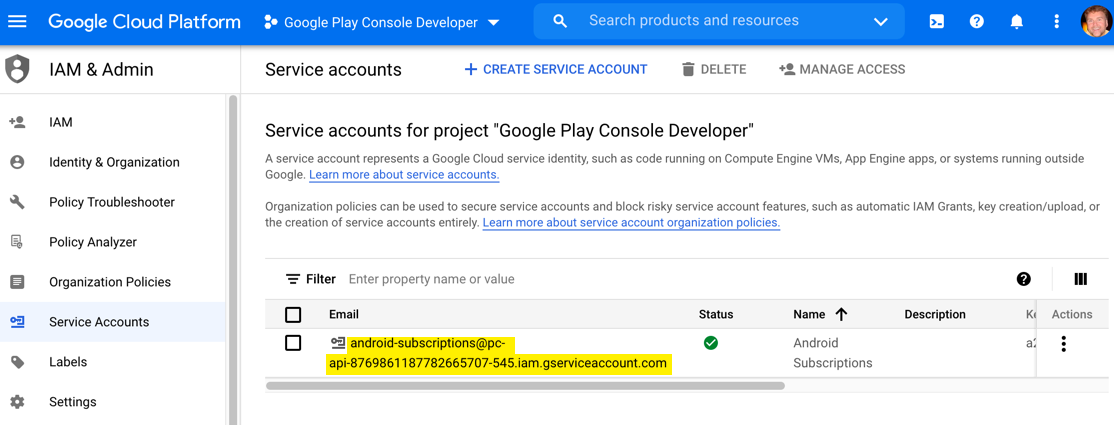Click the search magnifier icon
Screen dimensions: 1114x425
(x=560, y=21)
